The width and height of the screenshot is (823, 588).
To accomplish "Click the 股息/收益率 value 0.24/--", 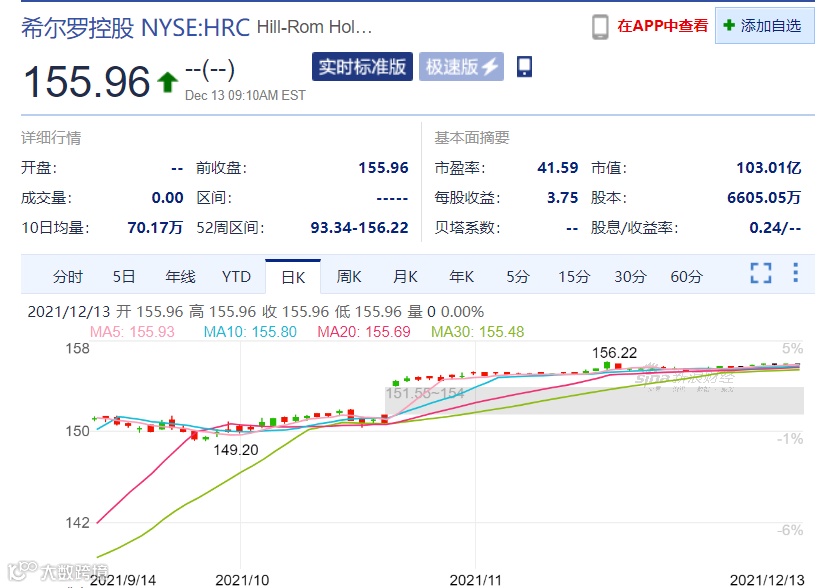I will click(775, 228).
